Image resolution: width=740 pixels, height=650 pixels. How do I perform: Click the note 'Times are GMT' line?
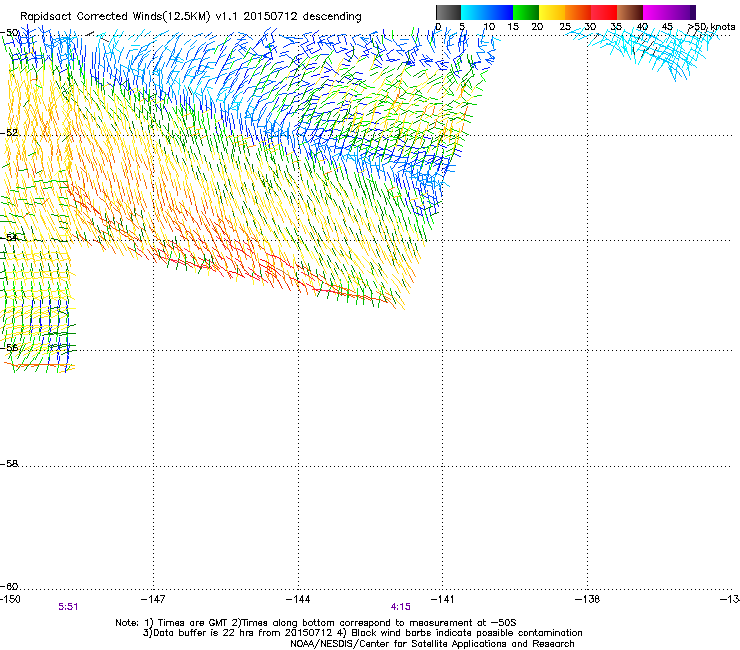316,623
